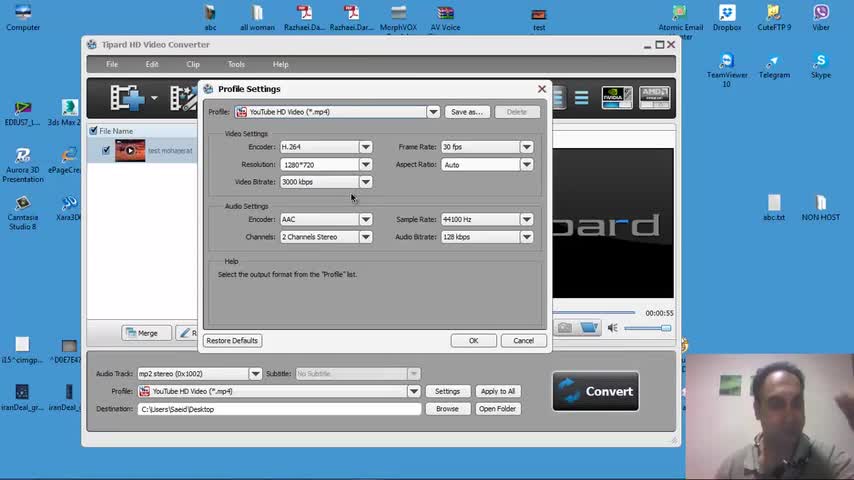854x480 pixels.
Task: Confirm settings with OK button
Action: (x=473, y=341)
